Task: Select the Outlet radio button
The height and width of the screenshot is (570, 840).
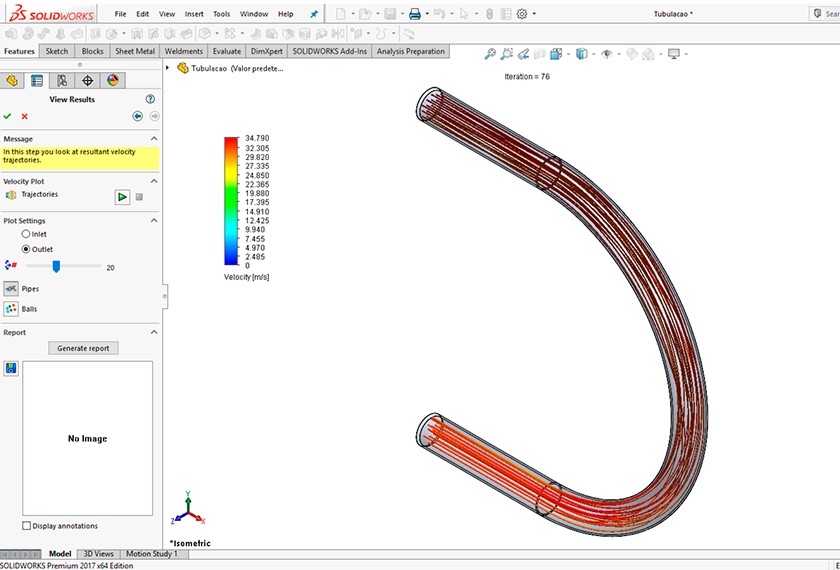Action: pos(26,249)
